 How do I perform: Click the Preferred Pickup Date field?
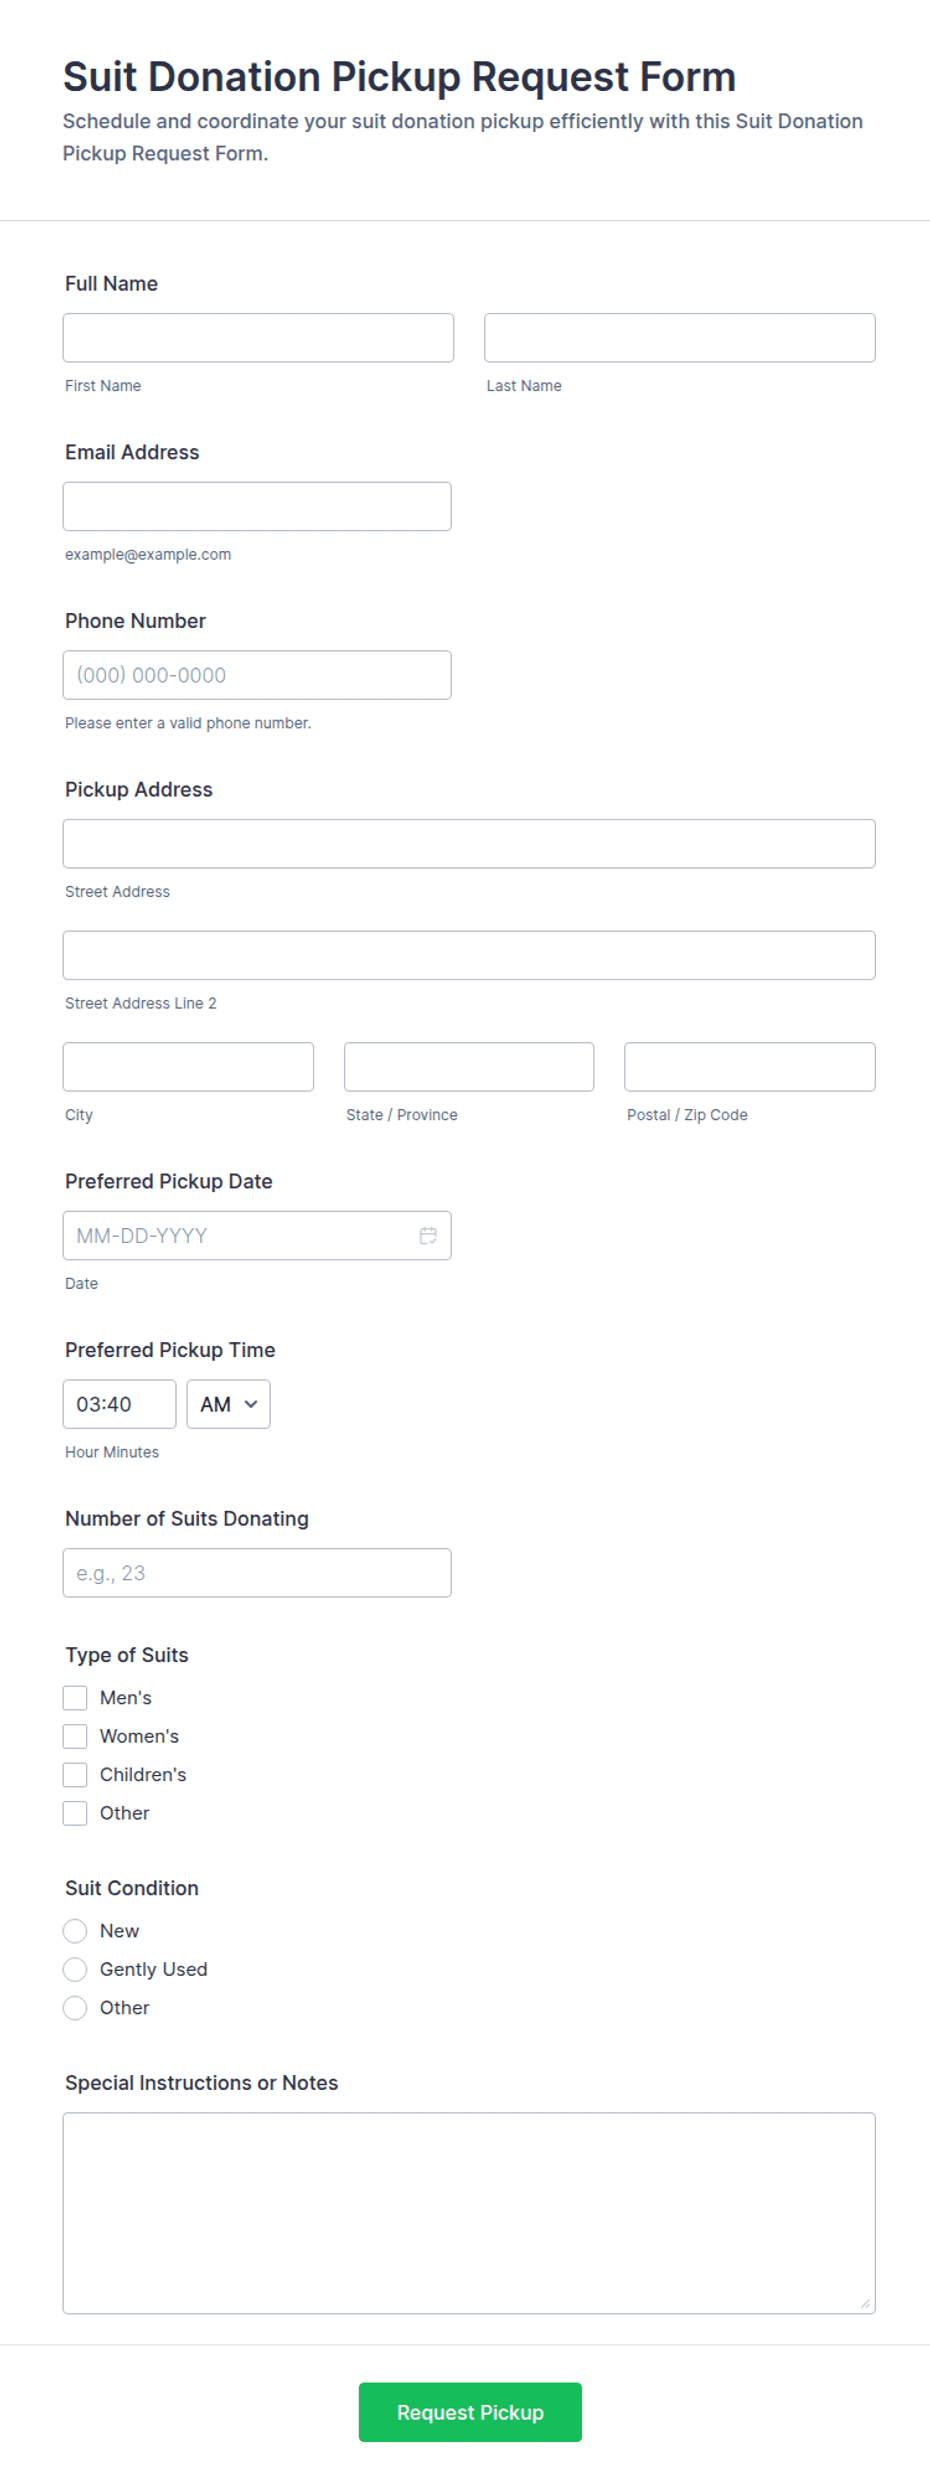(x=257, y=1236)
